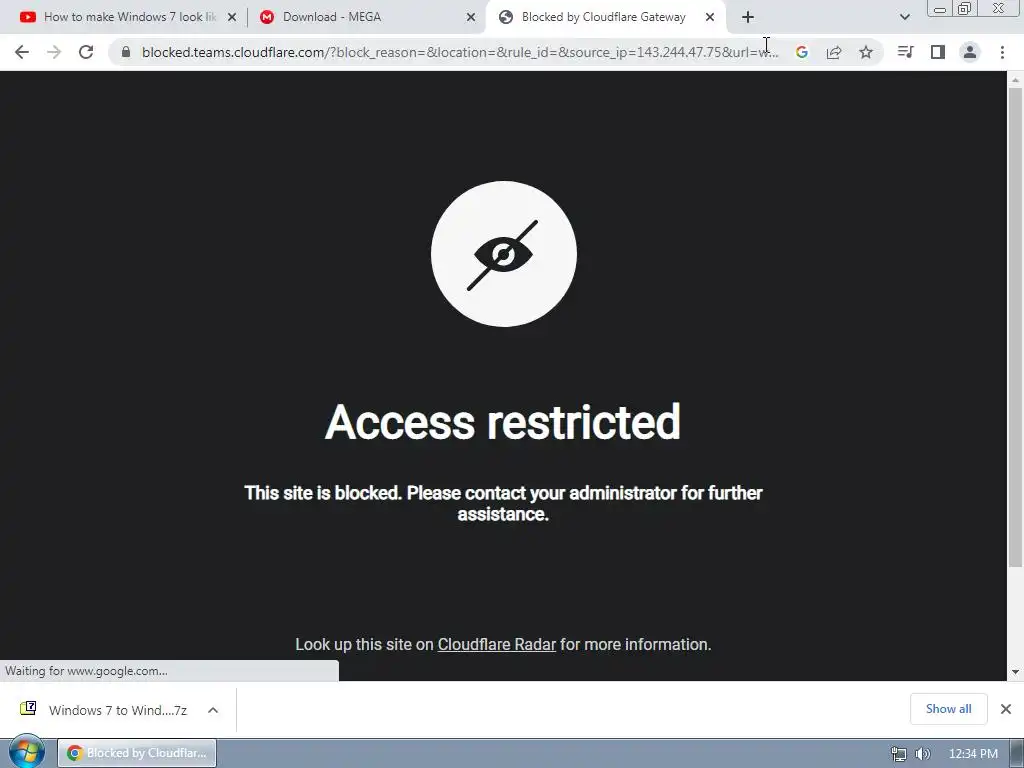Expand options for the Windows 7 to Wind...7z download
This screenshot has width=1024, height=768.
[213, 710]
